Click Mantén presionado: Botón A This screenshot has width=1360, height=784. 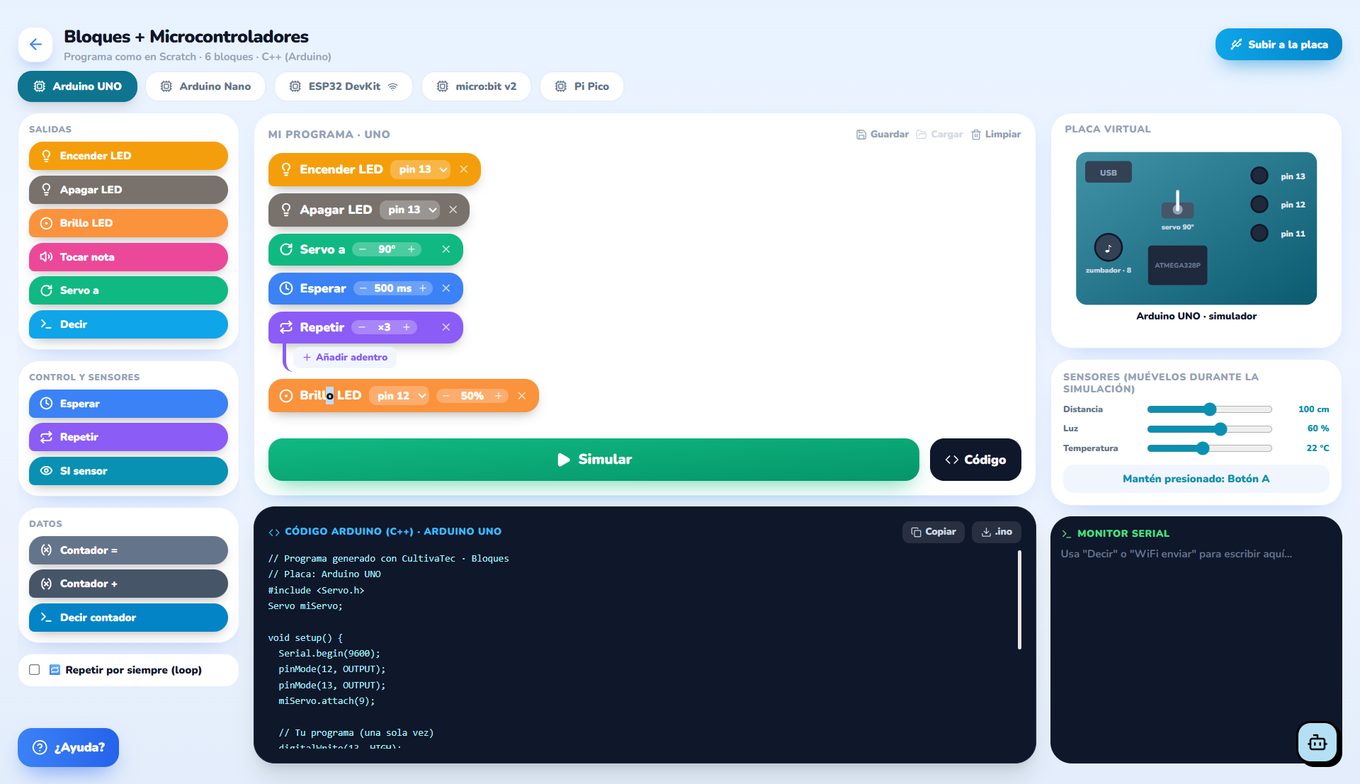tap(1196, 479)
